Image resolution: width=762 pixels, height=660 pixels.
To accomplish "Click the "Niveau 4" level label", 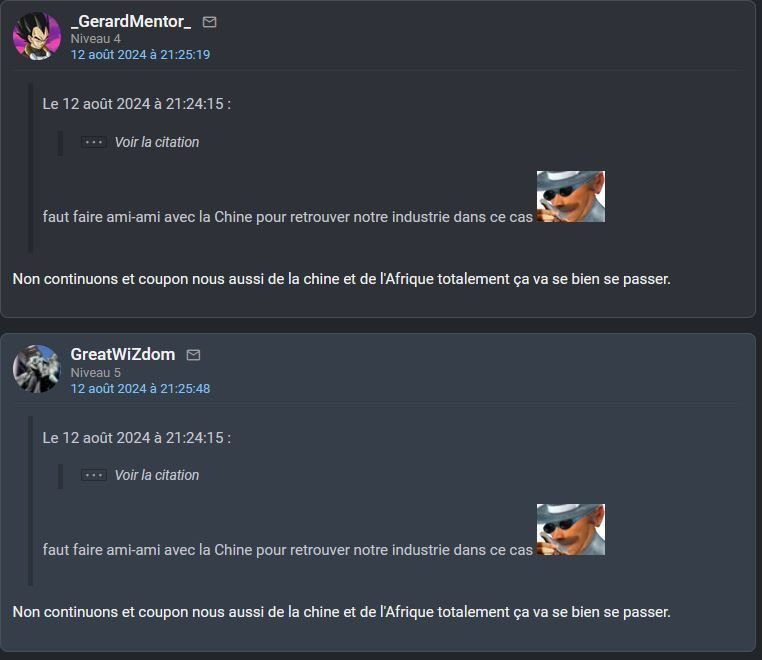I will click(x=96, y=38).
